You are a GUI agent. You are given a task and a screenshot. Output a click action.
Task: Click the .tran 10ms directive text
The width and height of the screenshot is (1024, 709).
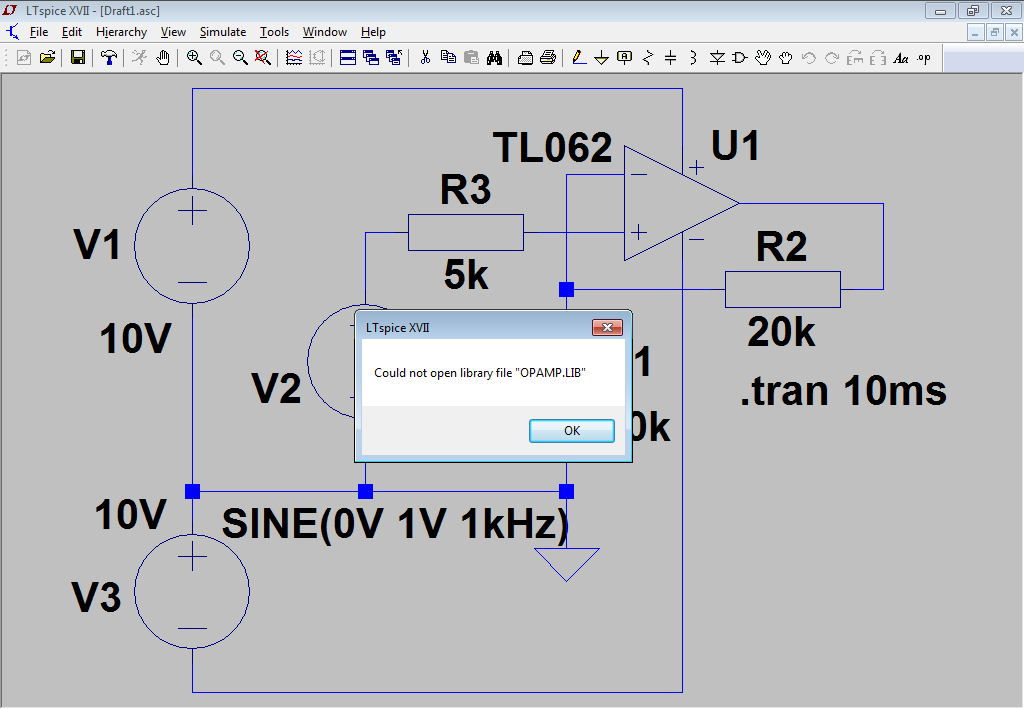(x=843, y=391)
